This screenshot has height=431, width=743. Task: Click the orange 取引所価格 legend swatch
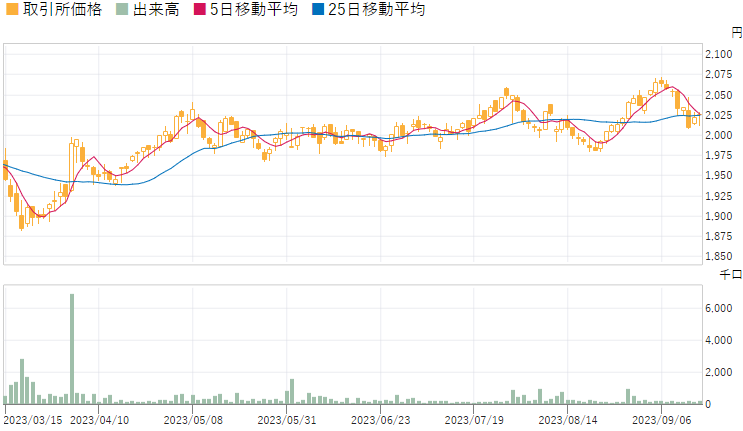(x=12, y=9)
